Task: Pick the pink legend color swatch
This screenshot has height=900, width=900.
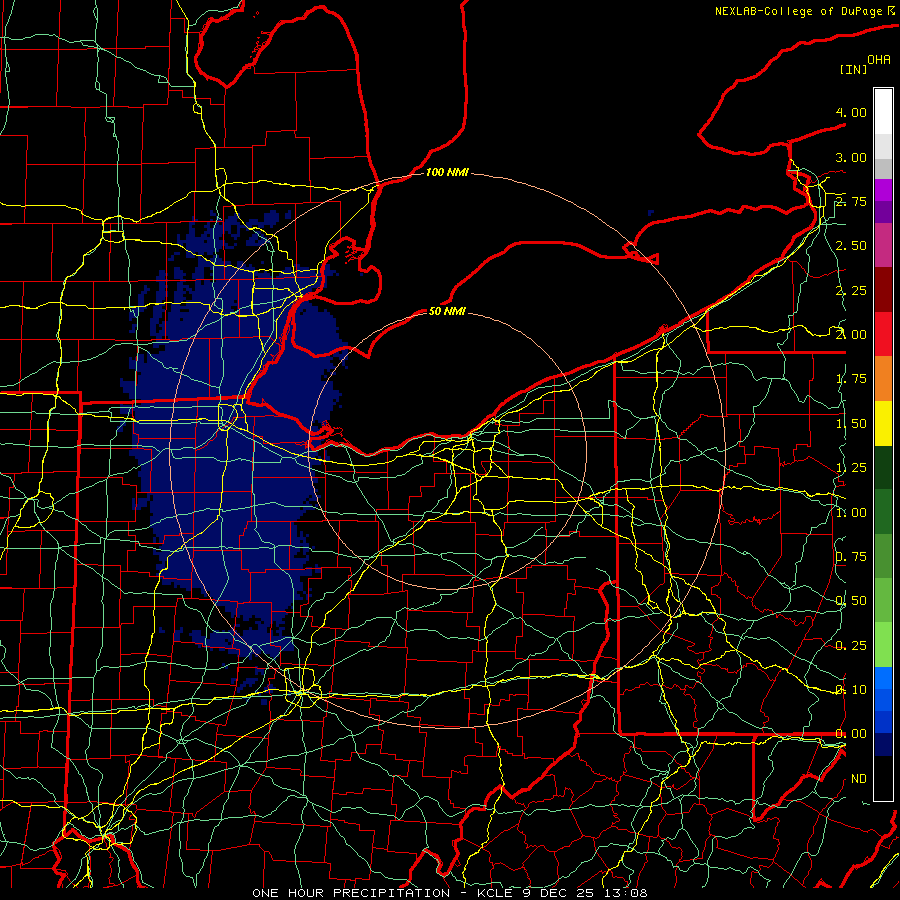Action: coord(883,245)
